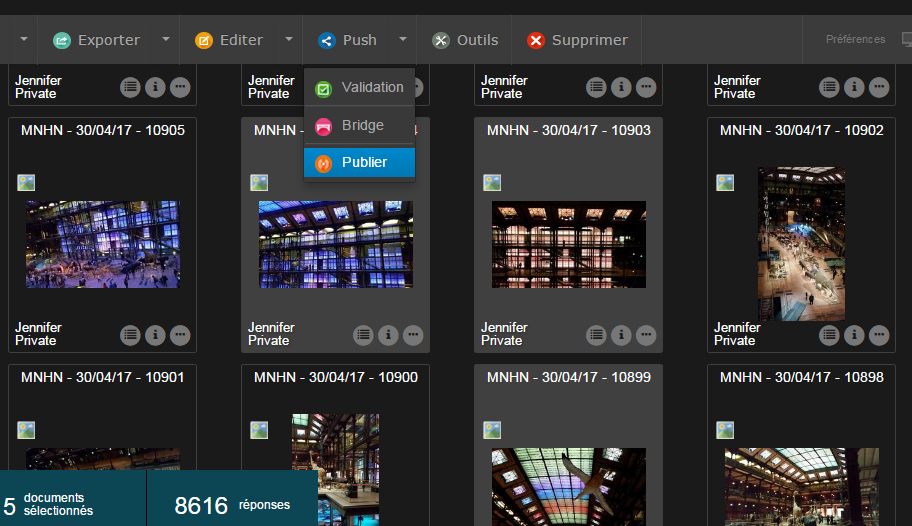Image resolution: width=912 pixels, height=526 pixels.
Task: Expand the Exporter dropdown arrow
Action: (x=165, y=40)
